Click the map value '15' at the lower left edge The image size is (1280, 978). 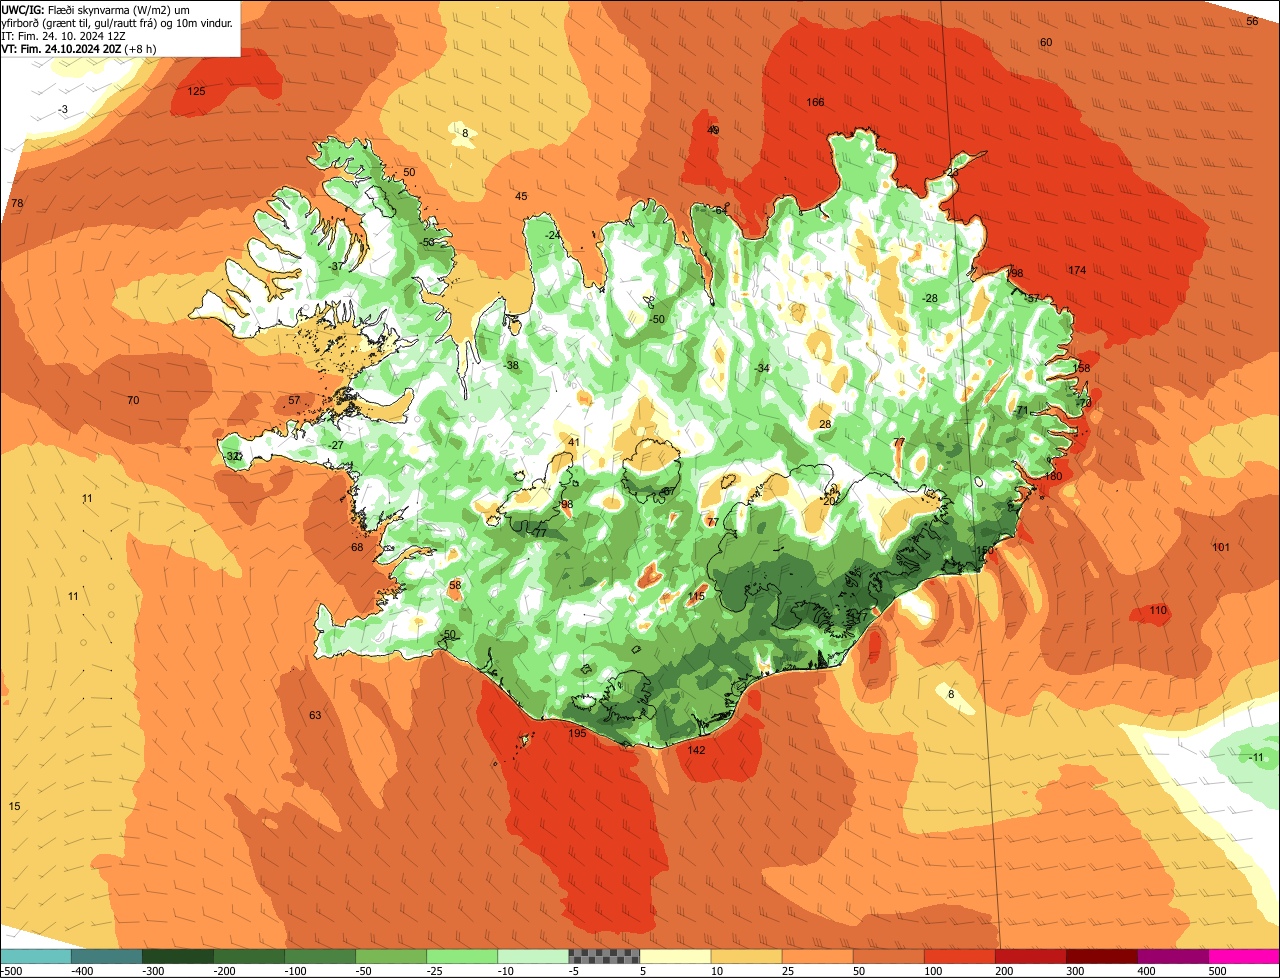(x=14, y=806)
